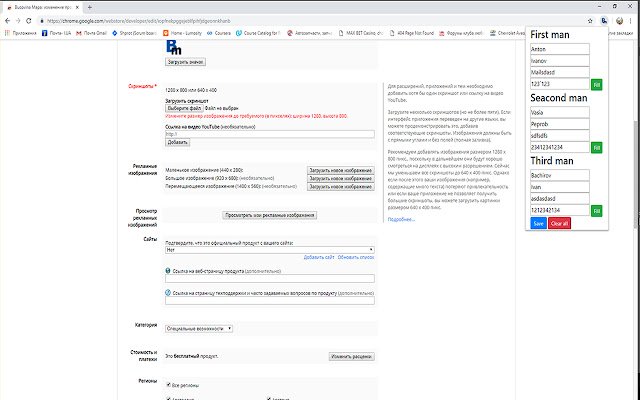This screenshot has width=640, height=400.
Task: Open the Добавить сайт link
Action: click(x=319, y=257)
